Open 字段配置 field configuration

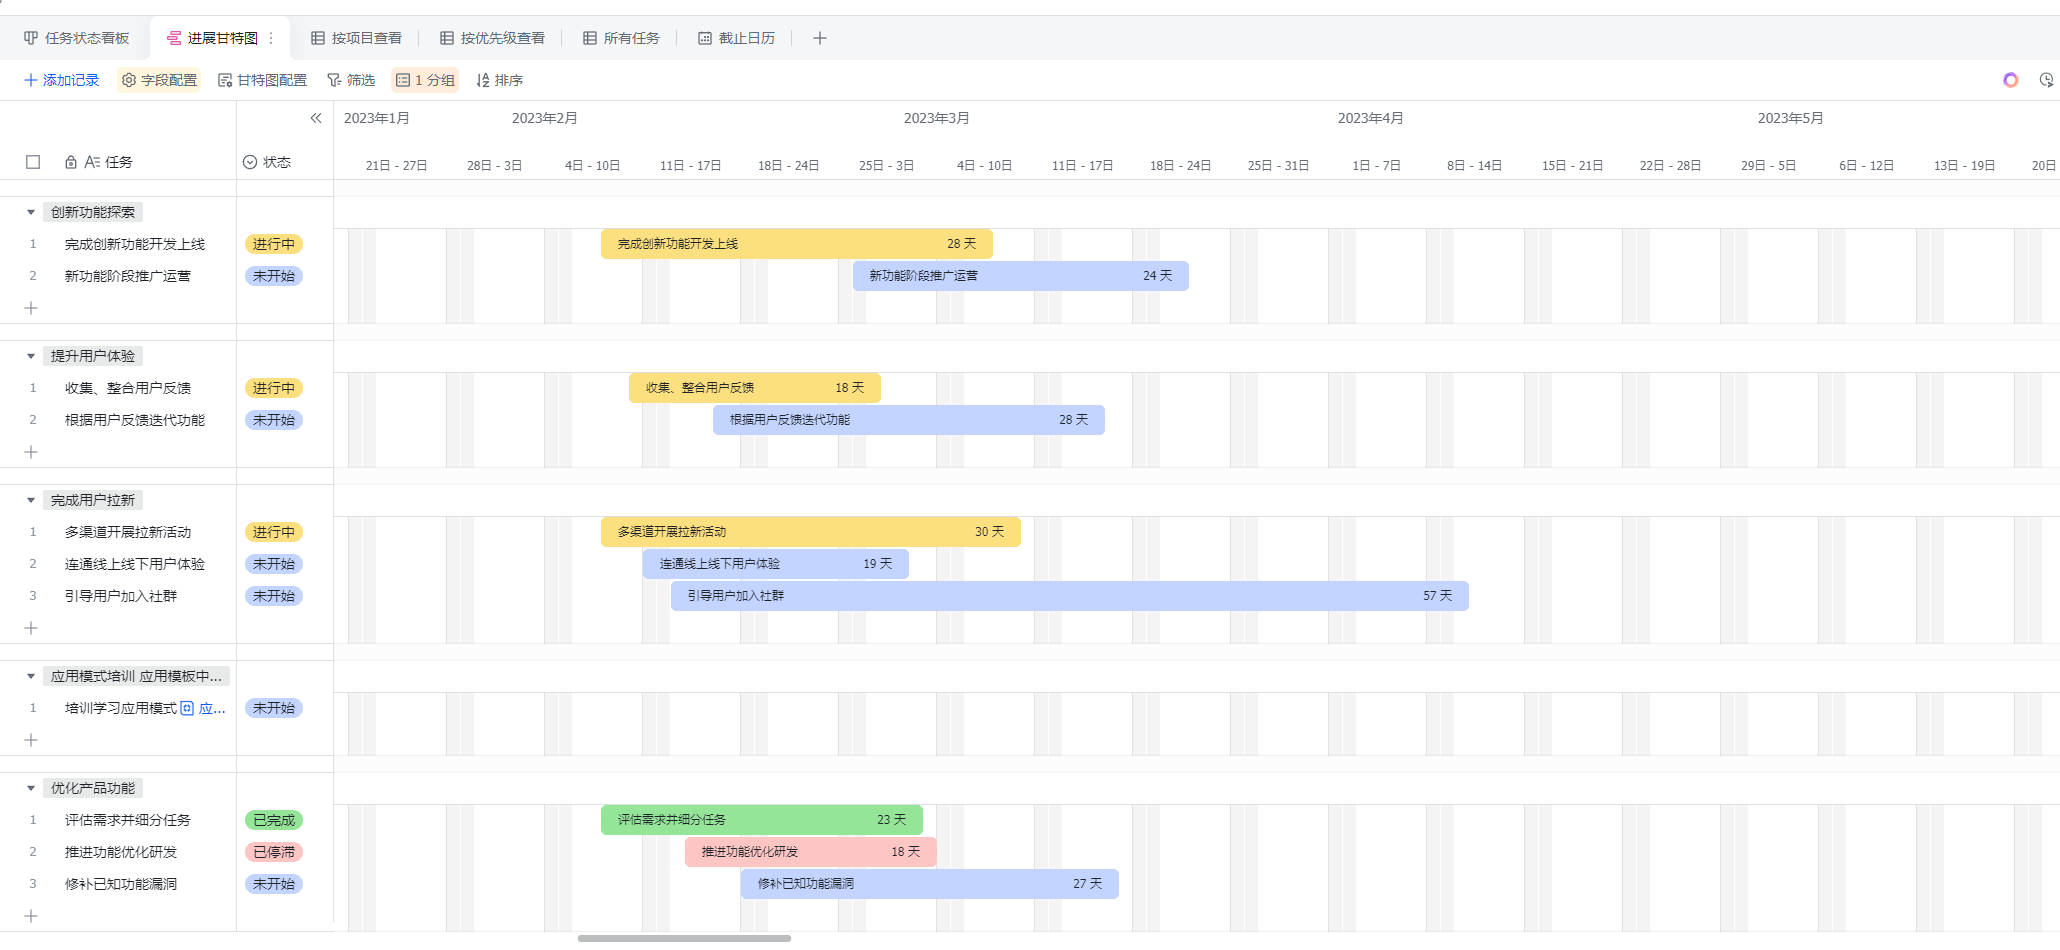click(159, 80)
